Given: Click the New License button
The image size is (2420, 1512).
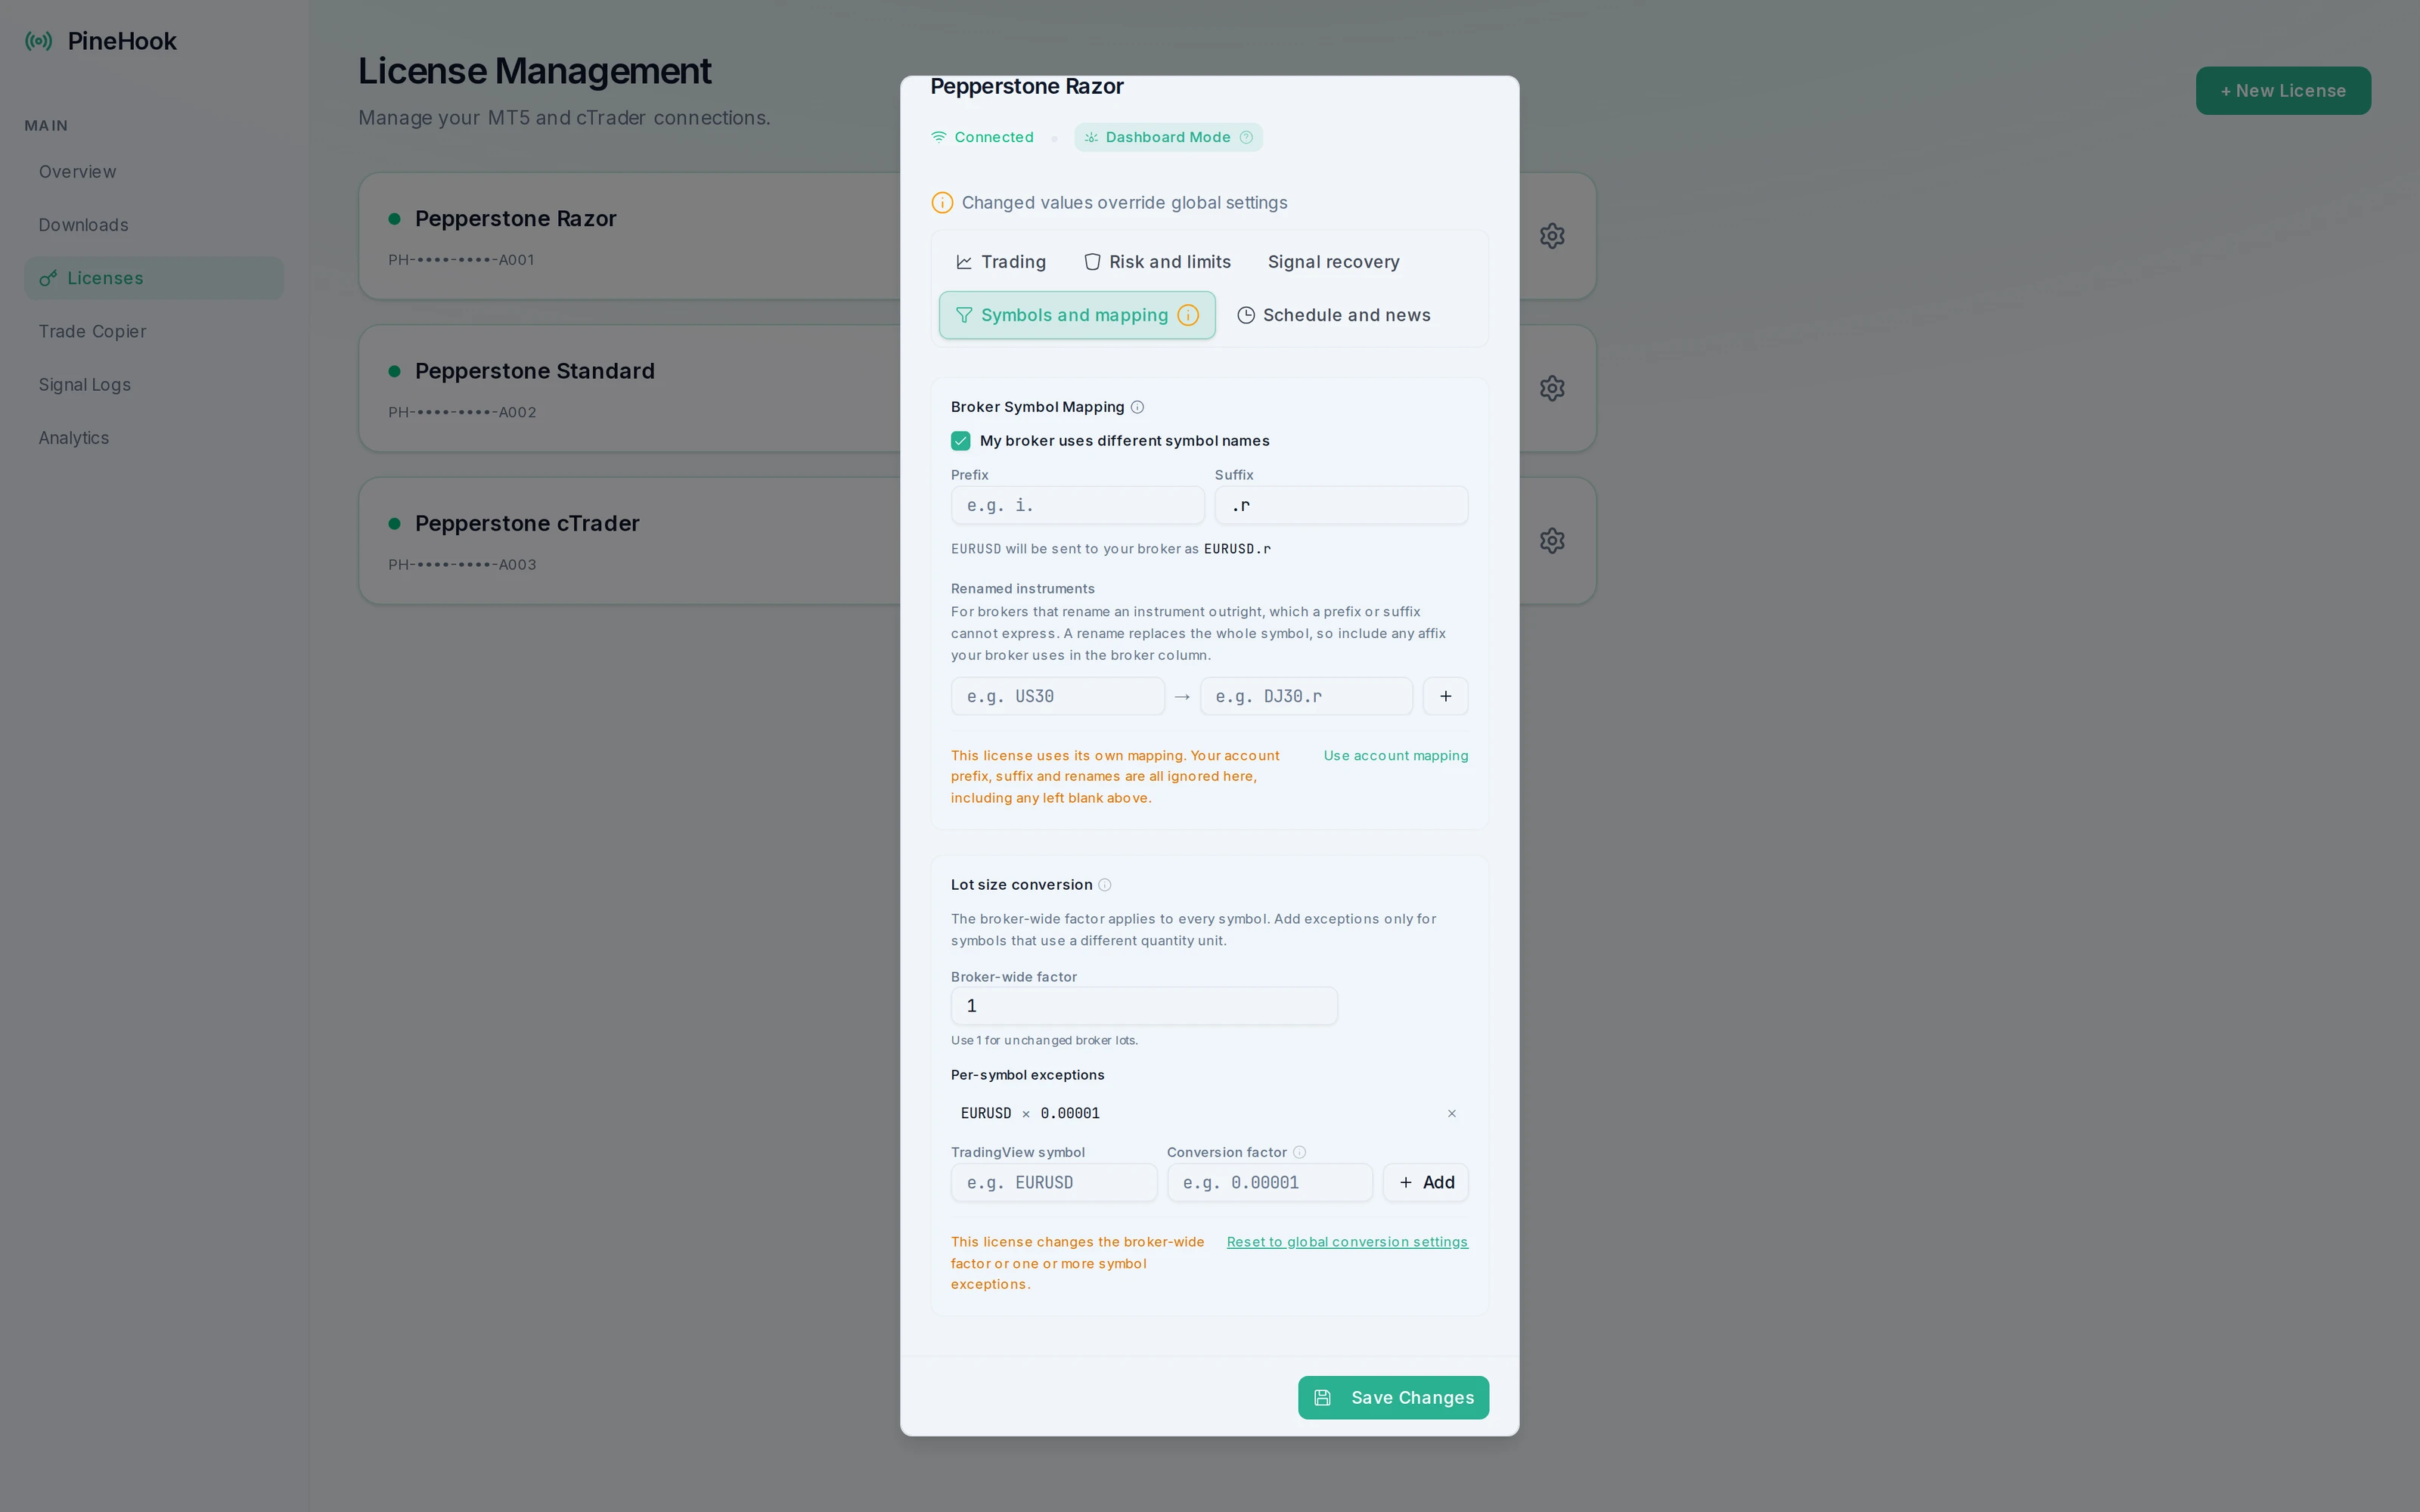Looking at the screenshot, I should tap(2283, 91).
